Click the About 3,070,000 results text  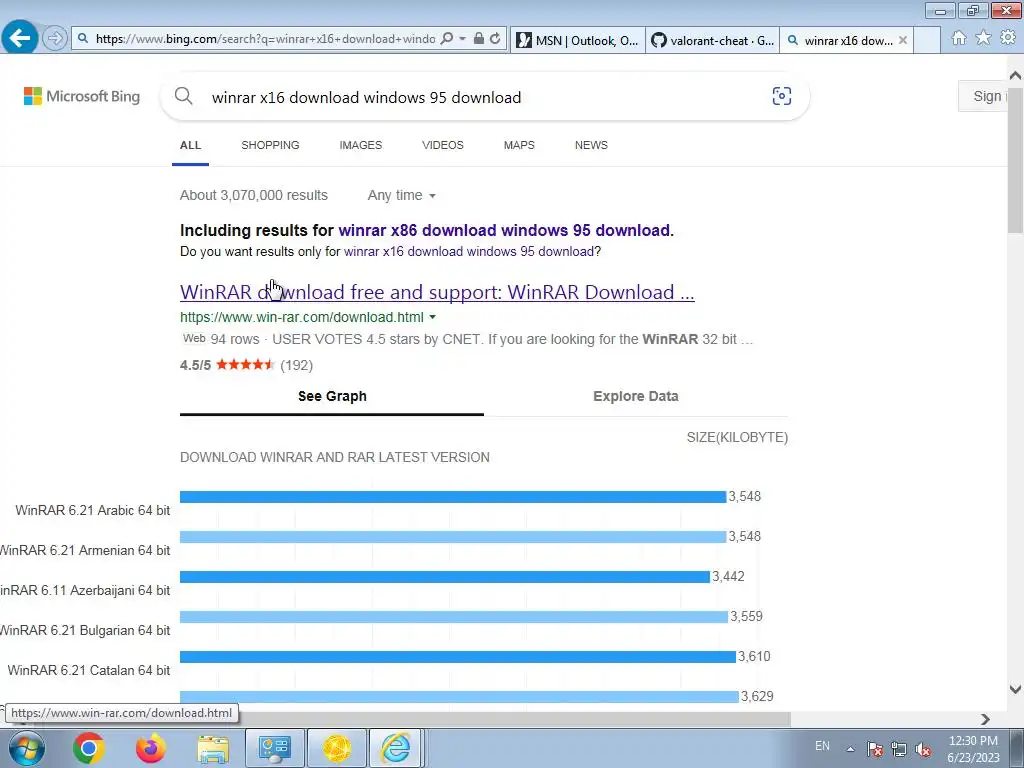(254, 195)
